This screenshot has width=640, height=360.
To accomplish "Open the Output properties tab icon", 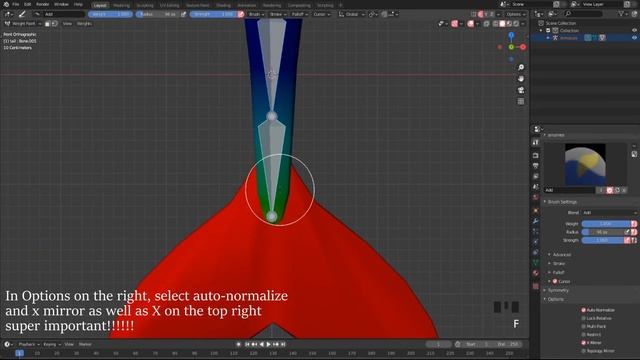I will (536, 166).
